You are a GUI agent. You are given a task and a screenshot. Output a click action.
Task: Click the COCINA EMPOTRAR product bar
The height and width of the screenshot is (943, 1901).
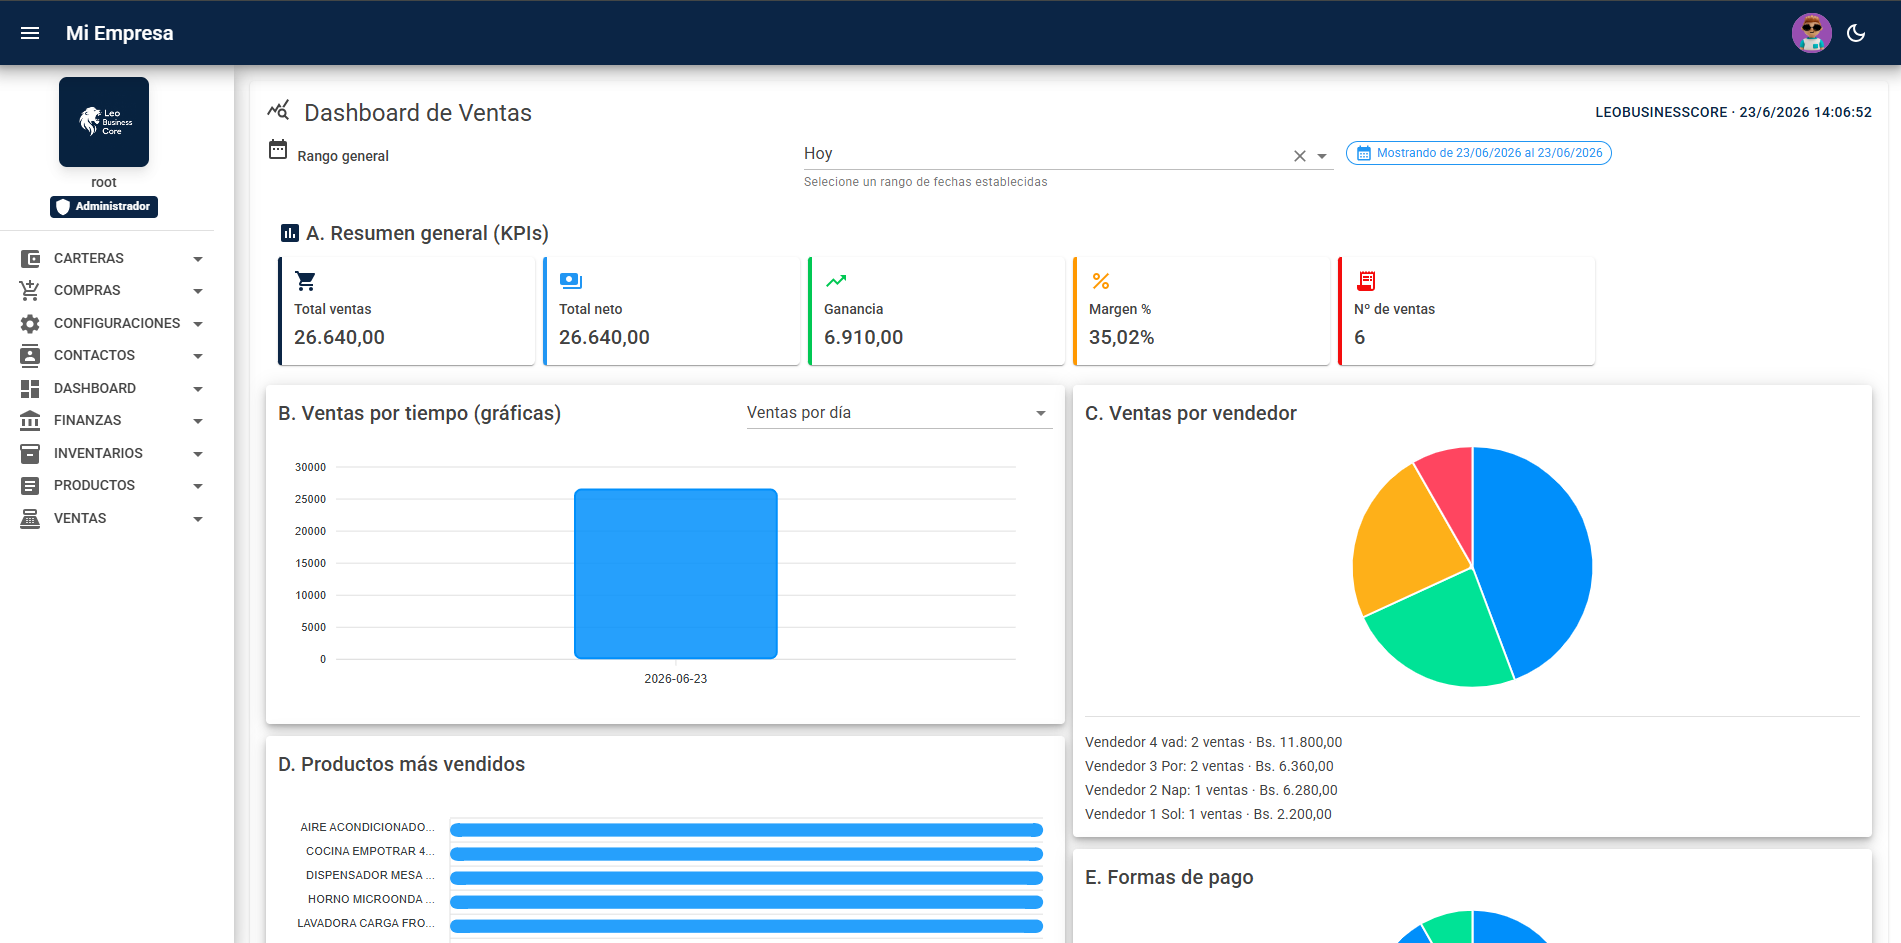point(746,854)
